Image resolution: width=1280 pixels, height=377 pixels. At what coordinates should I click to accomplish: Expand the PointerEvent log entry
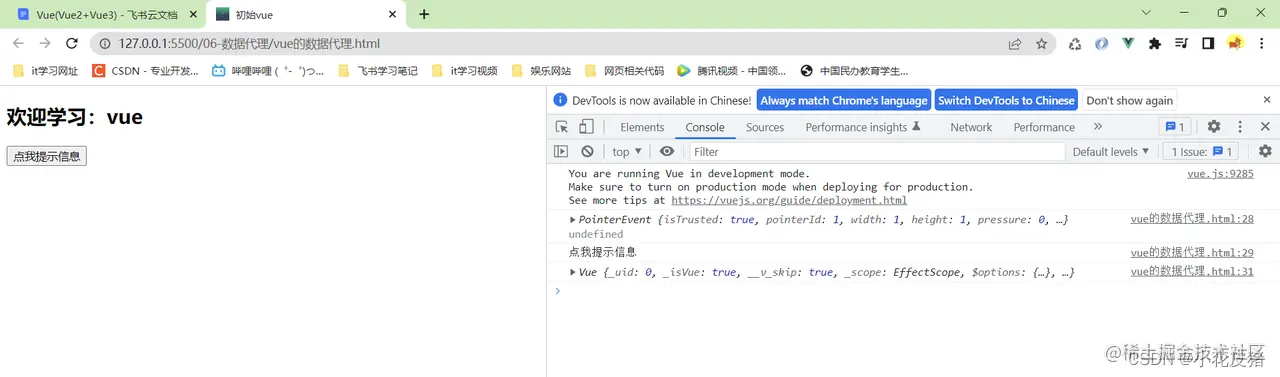click(573, 219)
